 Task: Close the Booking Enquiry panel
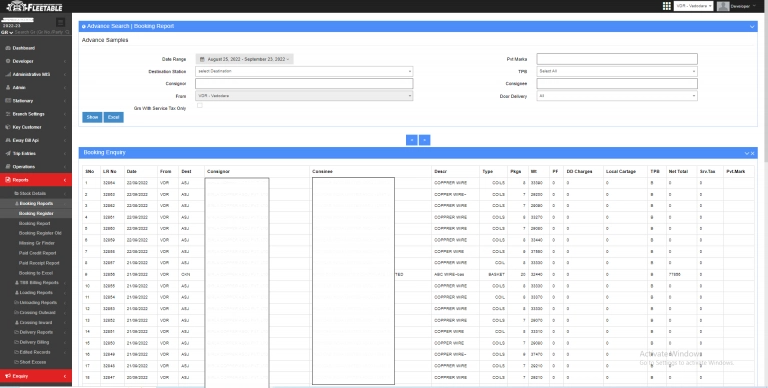pos(753,153)
